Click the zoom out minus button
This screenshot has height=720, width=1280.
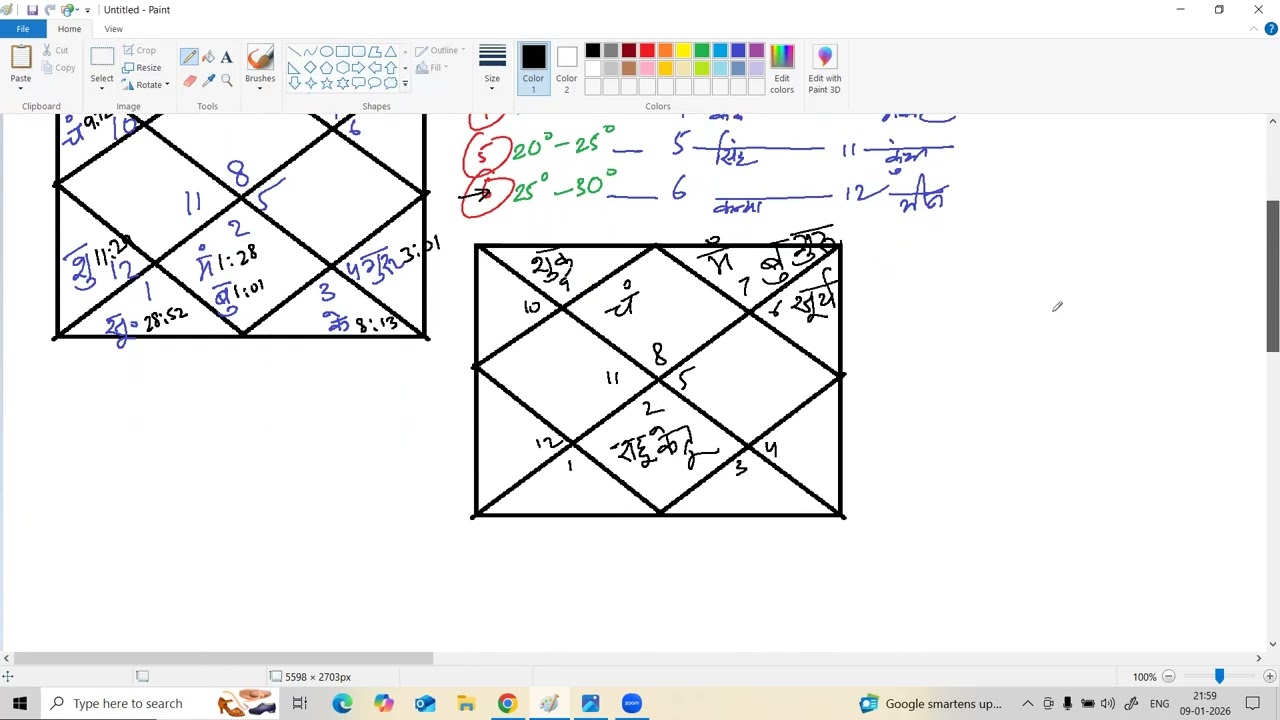[x=1168, y=677]
